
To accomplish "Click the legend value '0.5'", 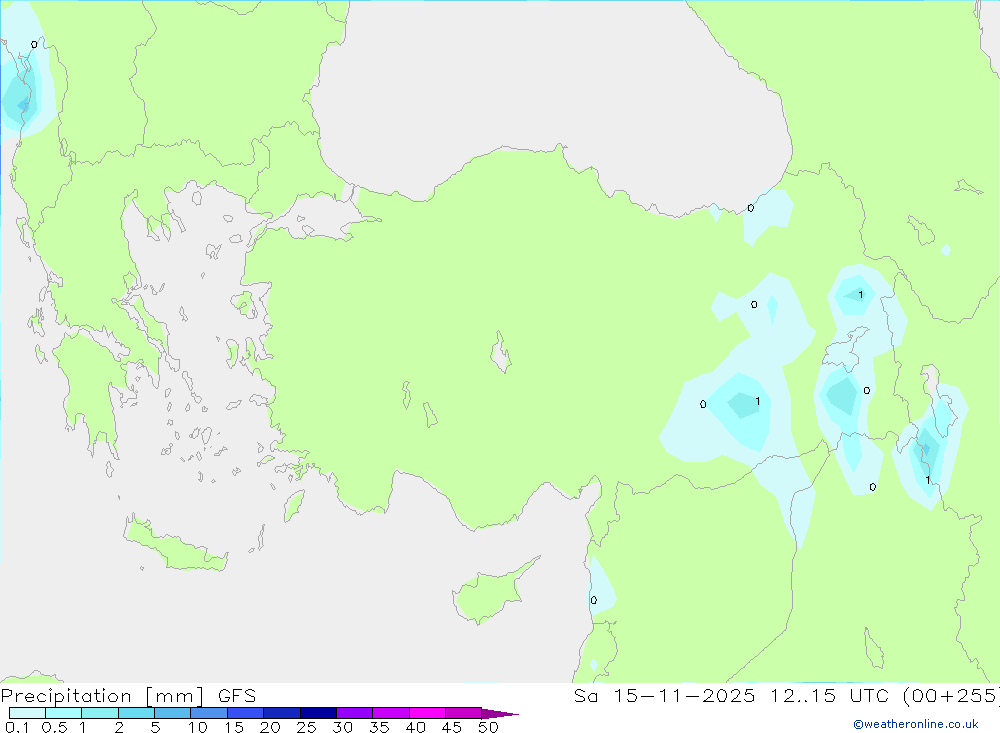I will pos(54,727).
